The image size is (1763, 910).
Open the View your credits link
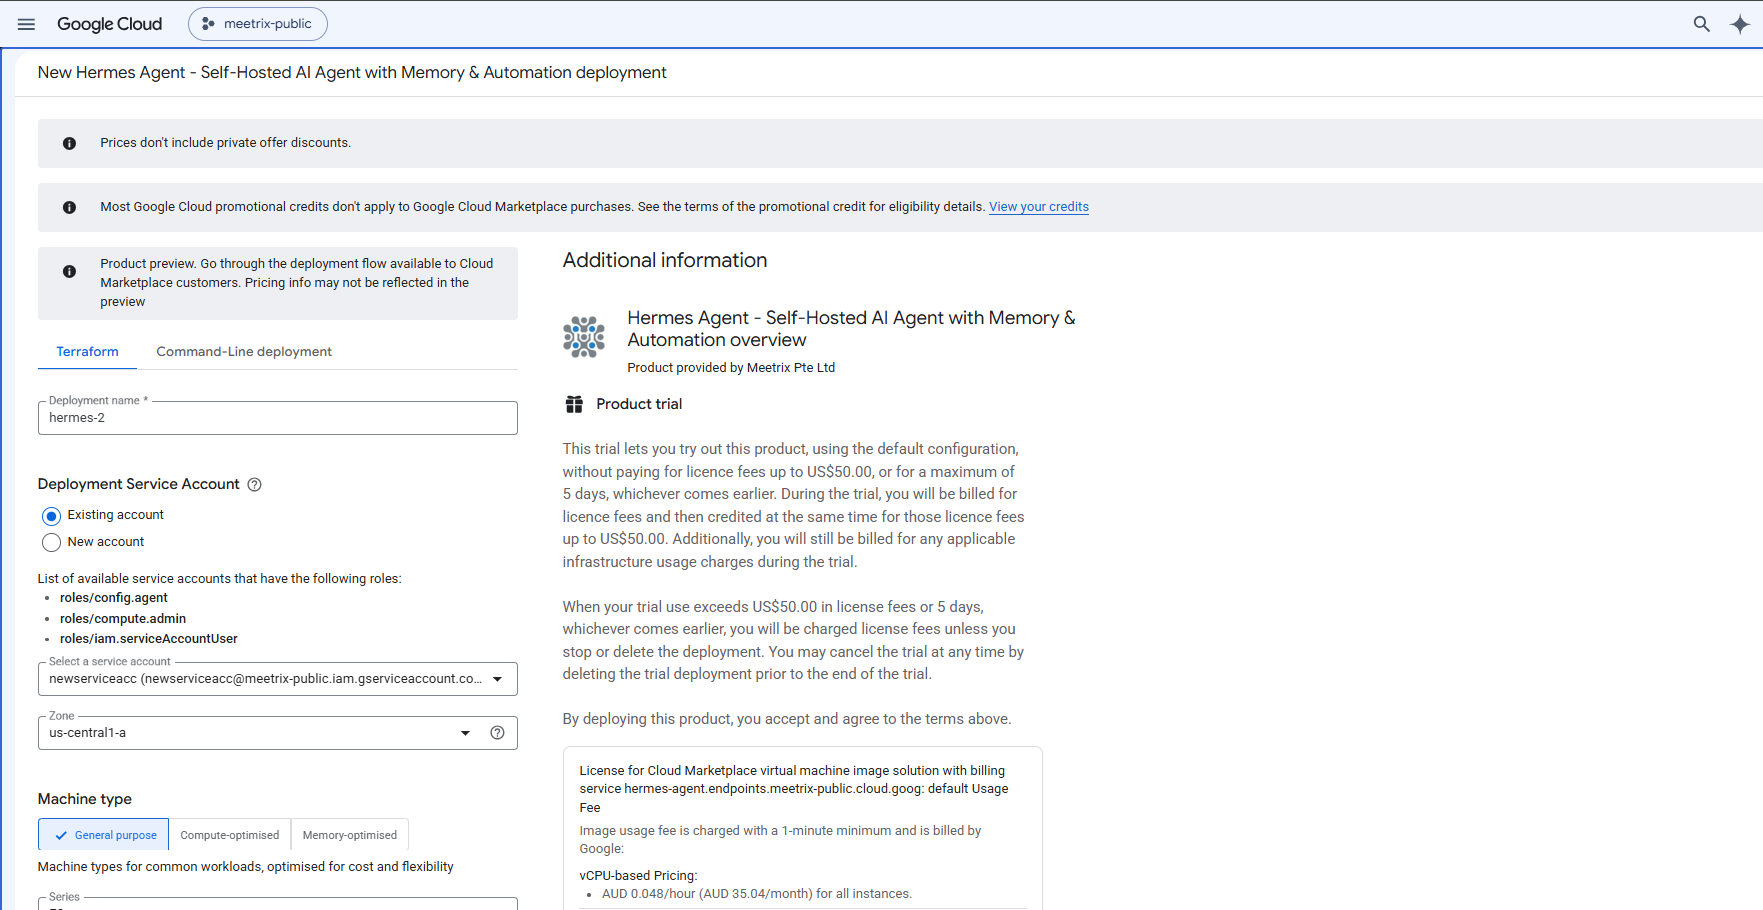(1039, 207)
